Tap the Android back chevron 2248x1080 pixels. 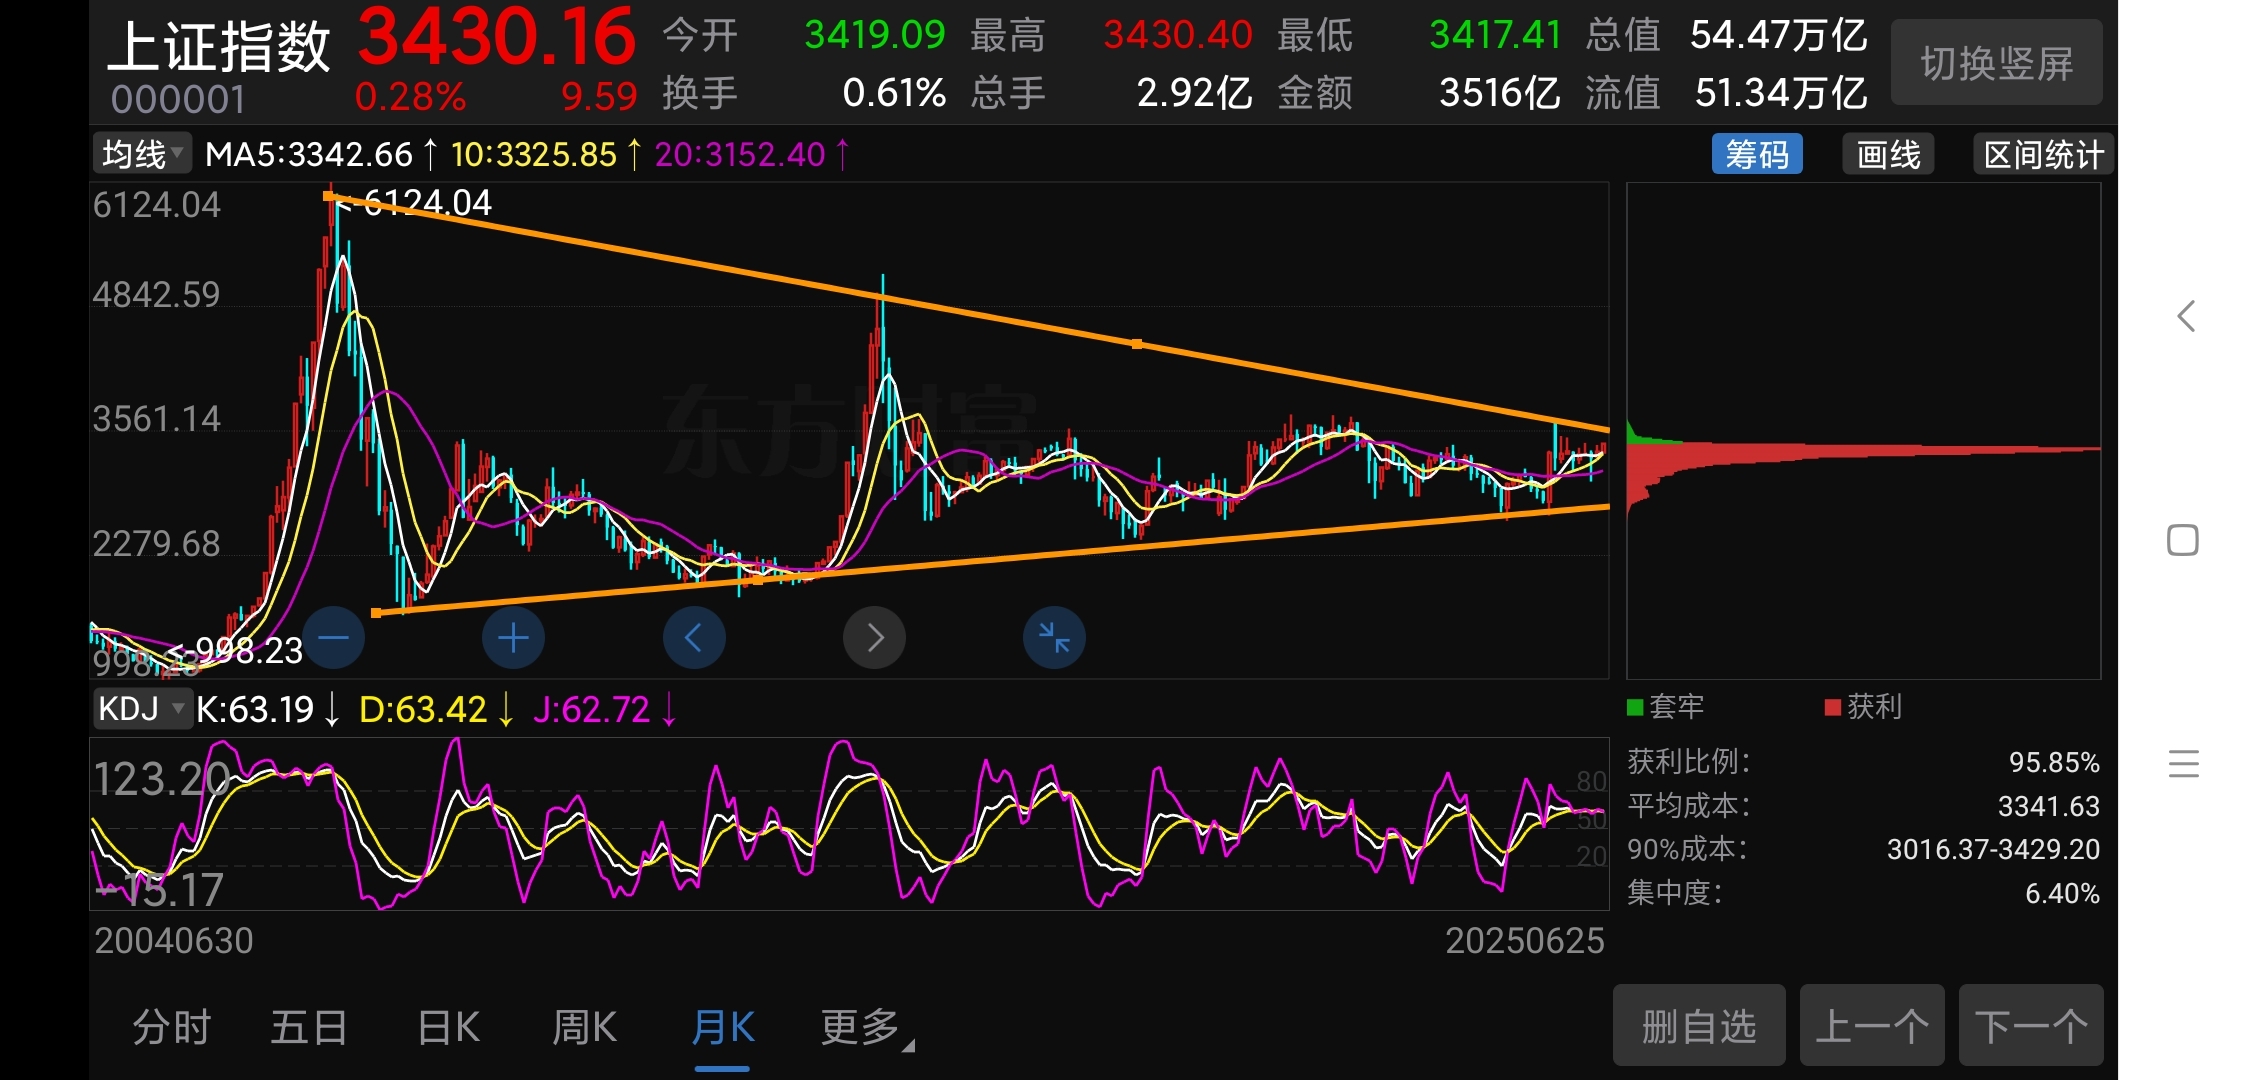coord(2186,317)
